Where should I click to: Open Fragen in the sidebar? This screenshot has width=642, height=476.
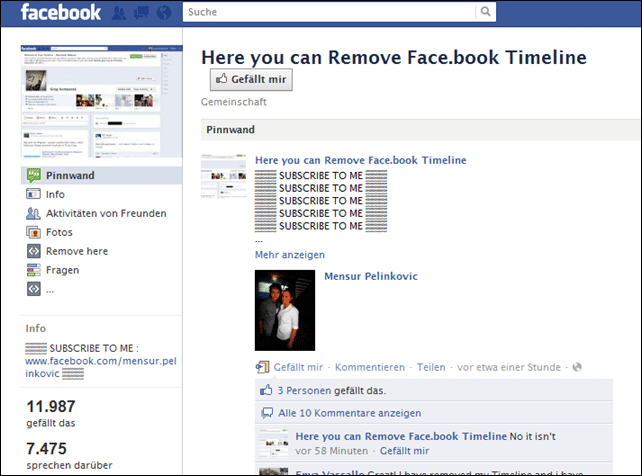coord(63,270)
